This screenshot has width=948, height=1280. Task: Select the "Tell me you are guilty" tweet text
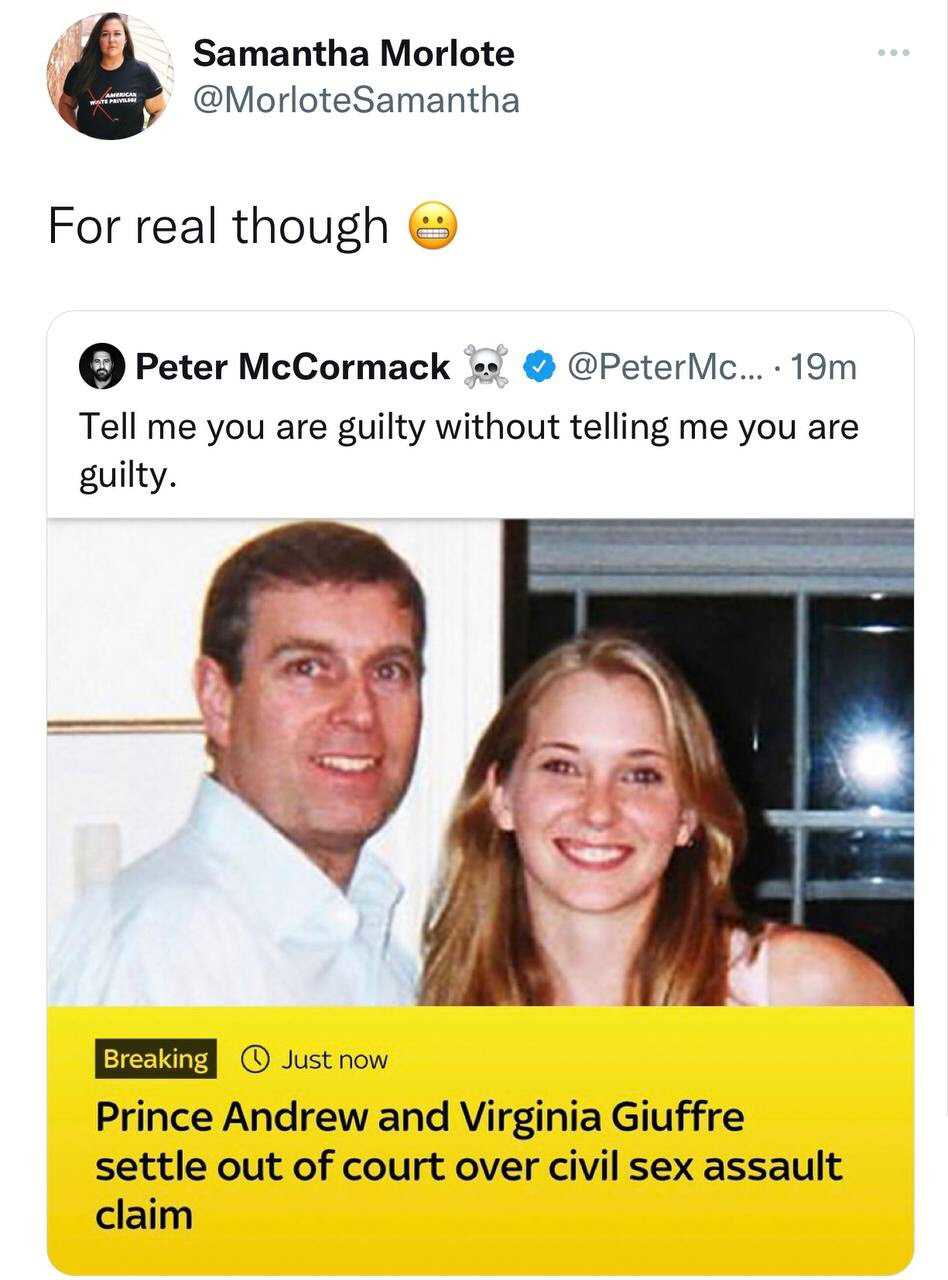click(x=468, y=451)
